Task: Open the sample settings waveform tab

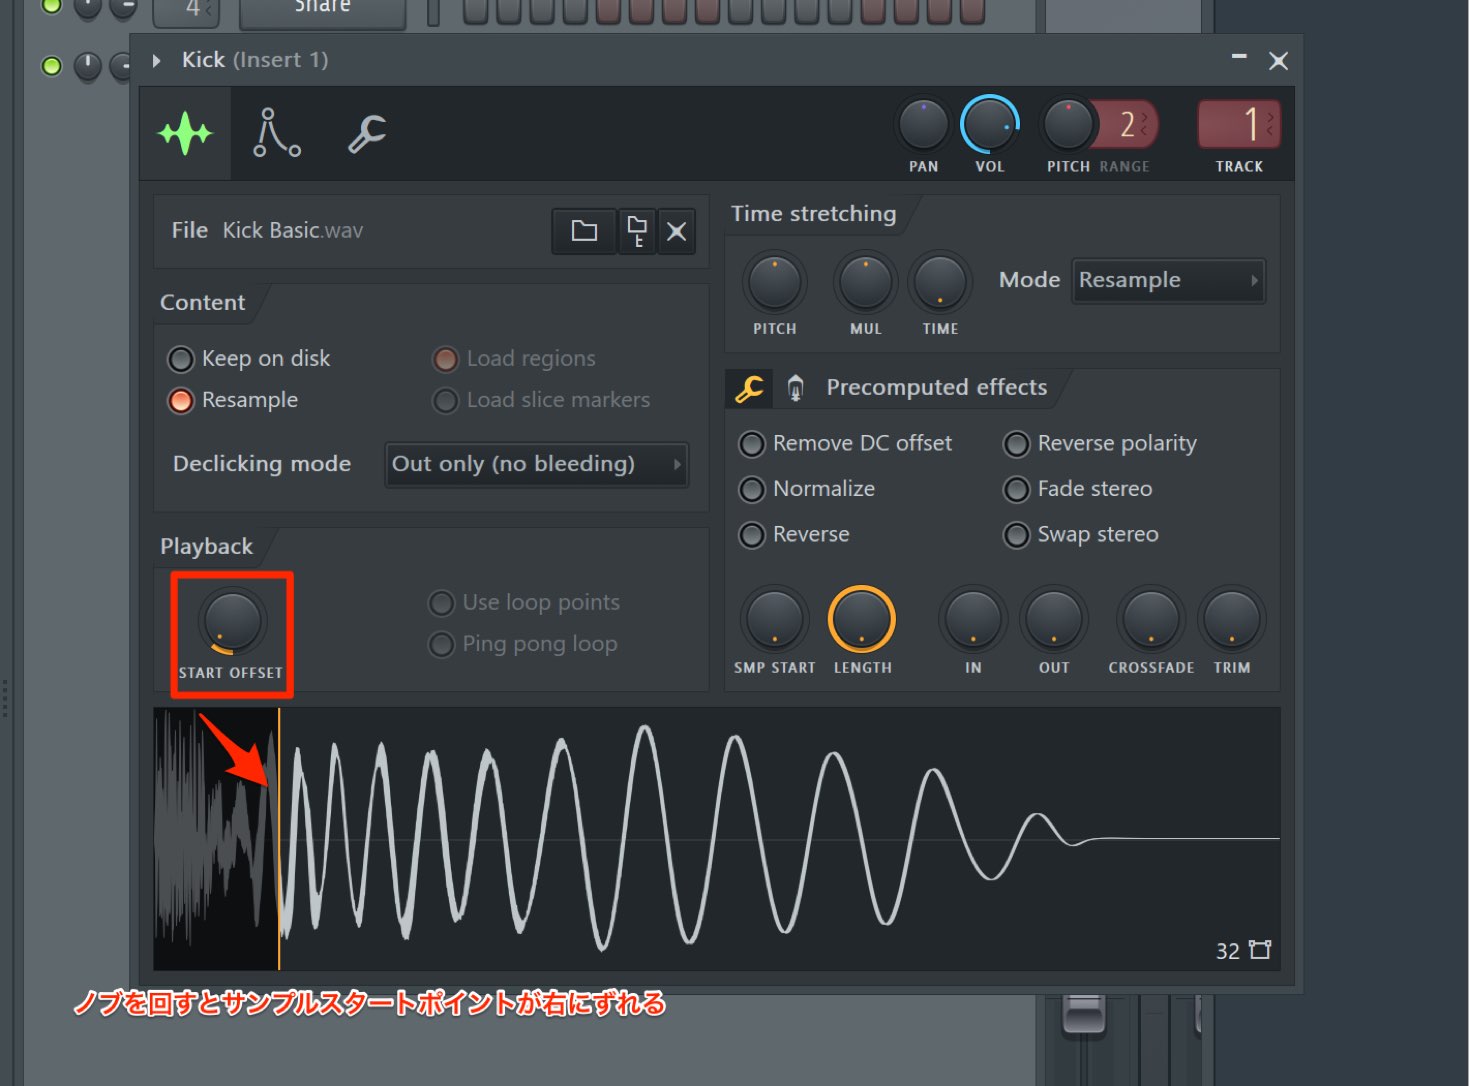Action: (185, 133)
